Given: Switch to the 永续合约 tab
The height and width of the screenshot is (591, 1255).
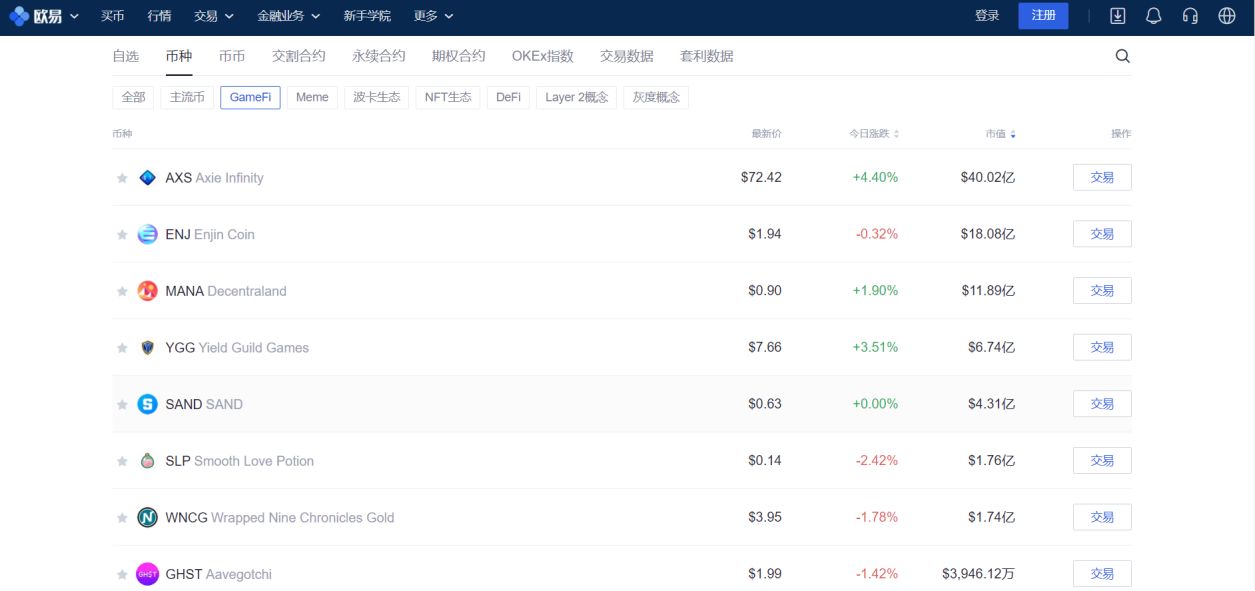Looking at the screenshot, I should tap(378, 56).
